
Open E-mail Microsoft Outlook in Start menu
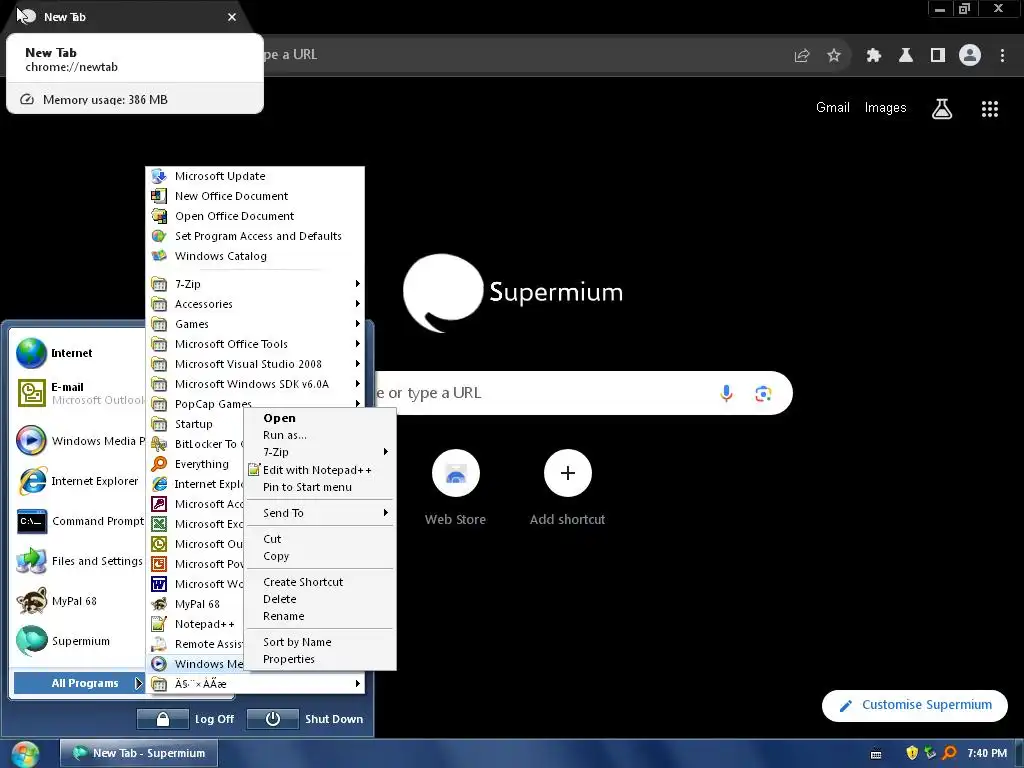coord(78,393)
